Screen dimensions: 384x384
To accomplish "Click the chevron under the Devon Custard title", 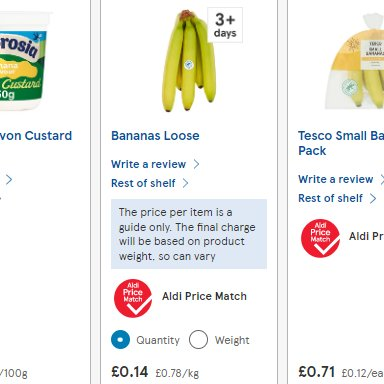I will click(x=9, y=180).
